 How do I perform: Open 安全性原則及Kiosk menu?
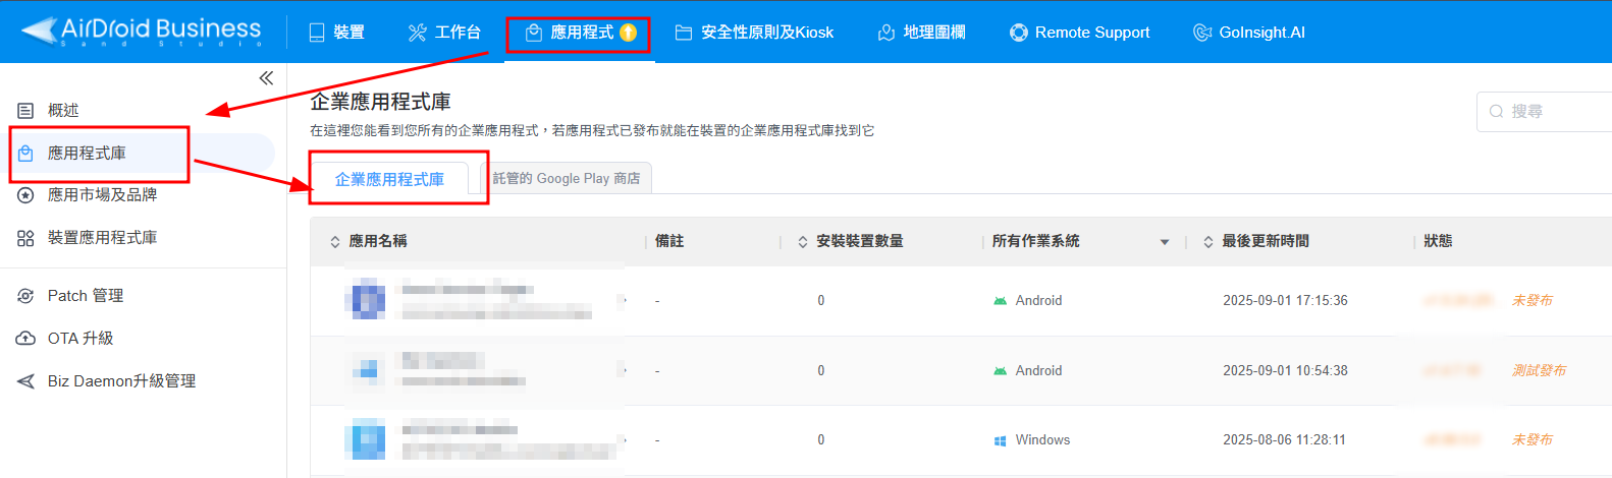(x=754, y=32)
